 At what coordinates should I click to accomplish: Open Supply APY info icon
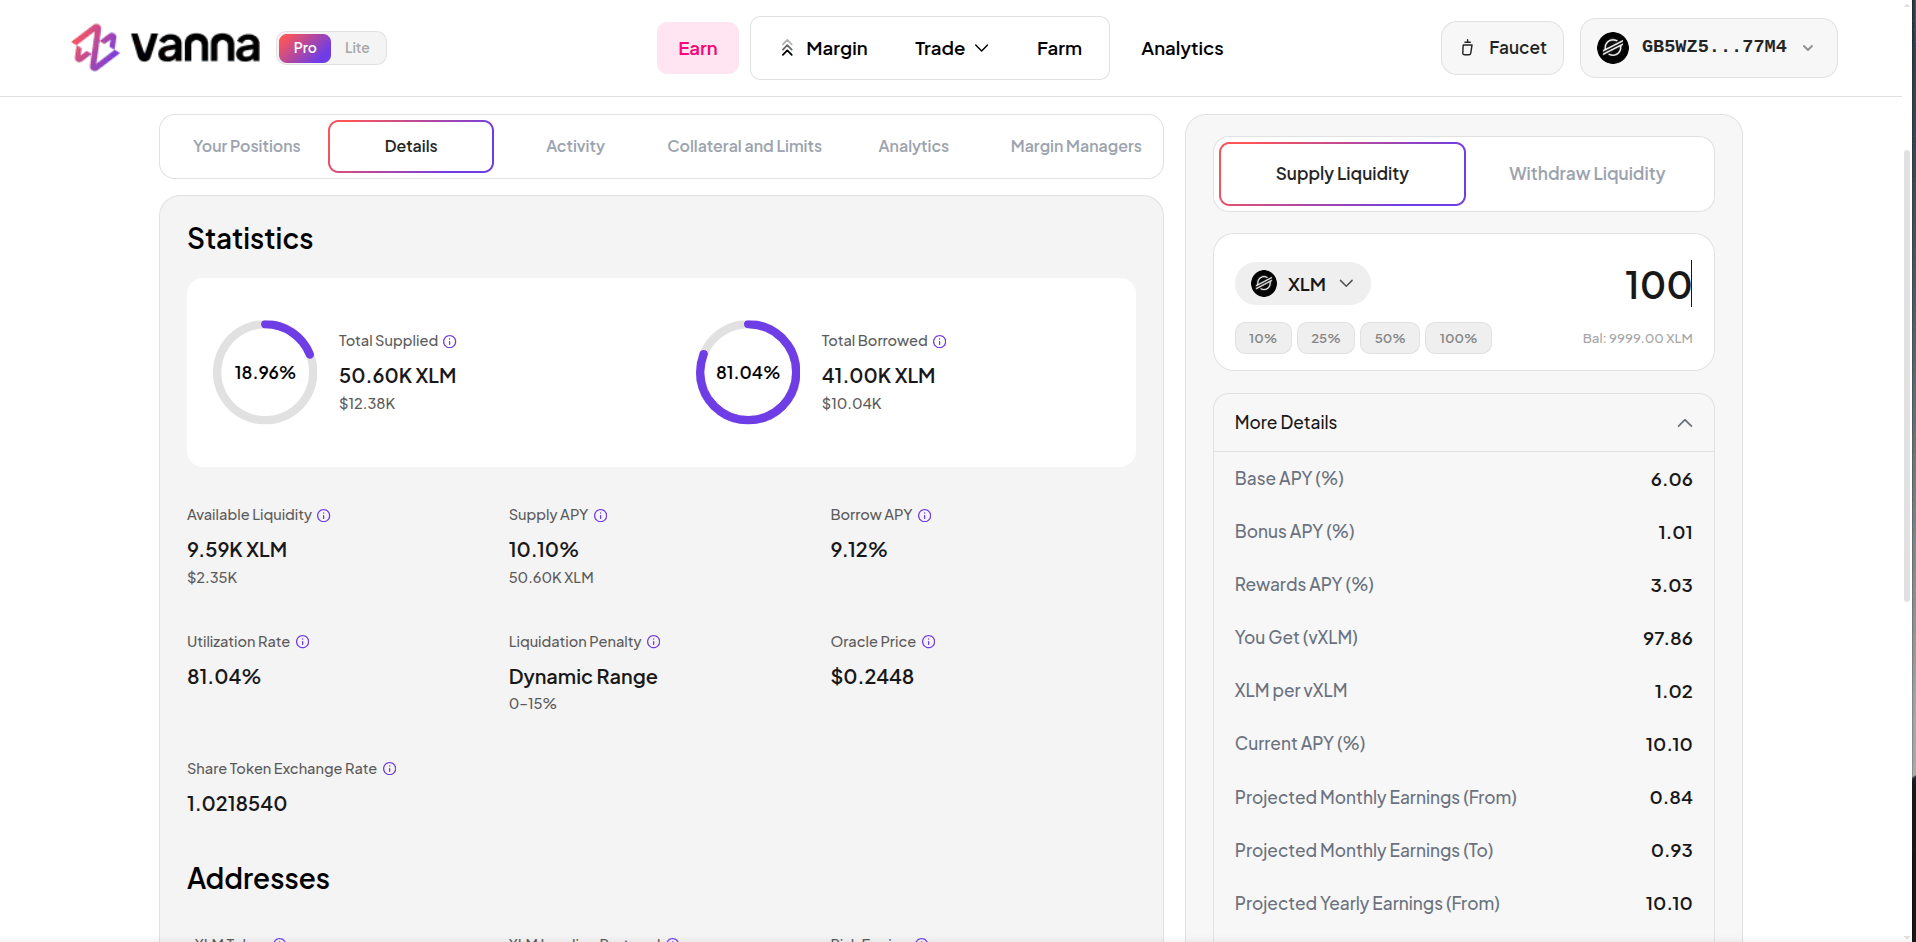point(601,515)
